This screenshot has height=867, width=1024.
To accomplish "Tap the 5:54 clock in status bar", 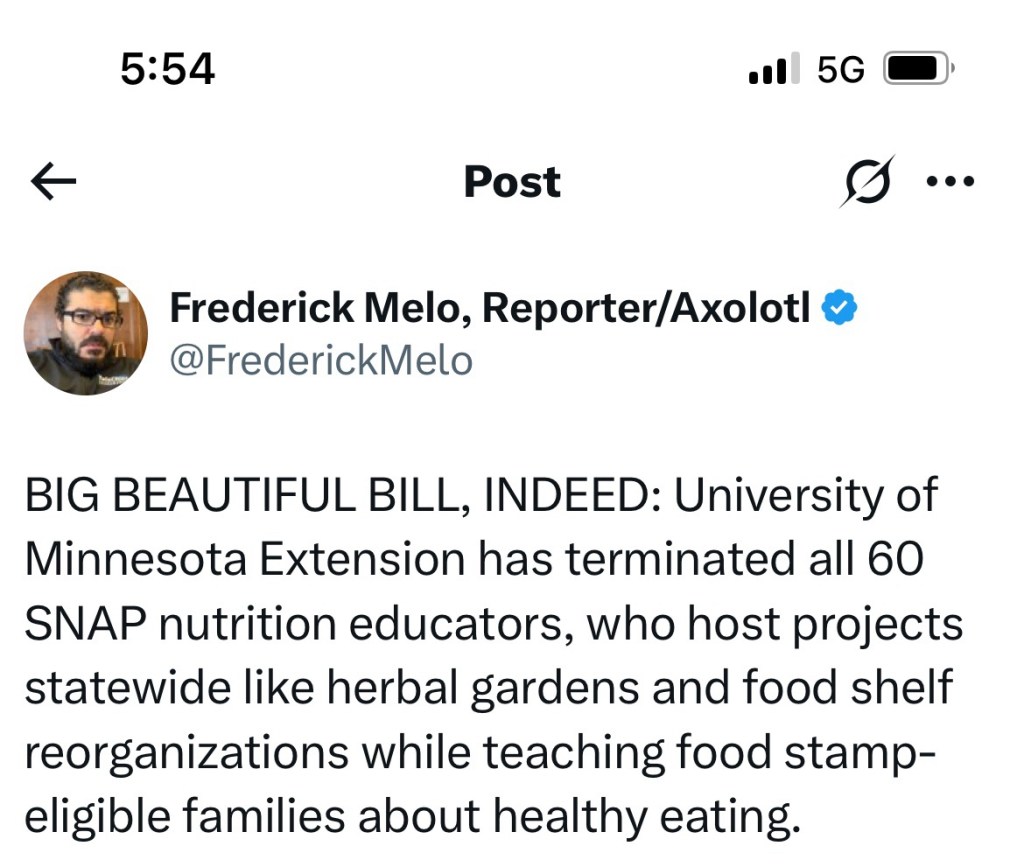I will coord(167,69).
